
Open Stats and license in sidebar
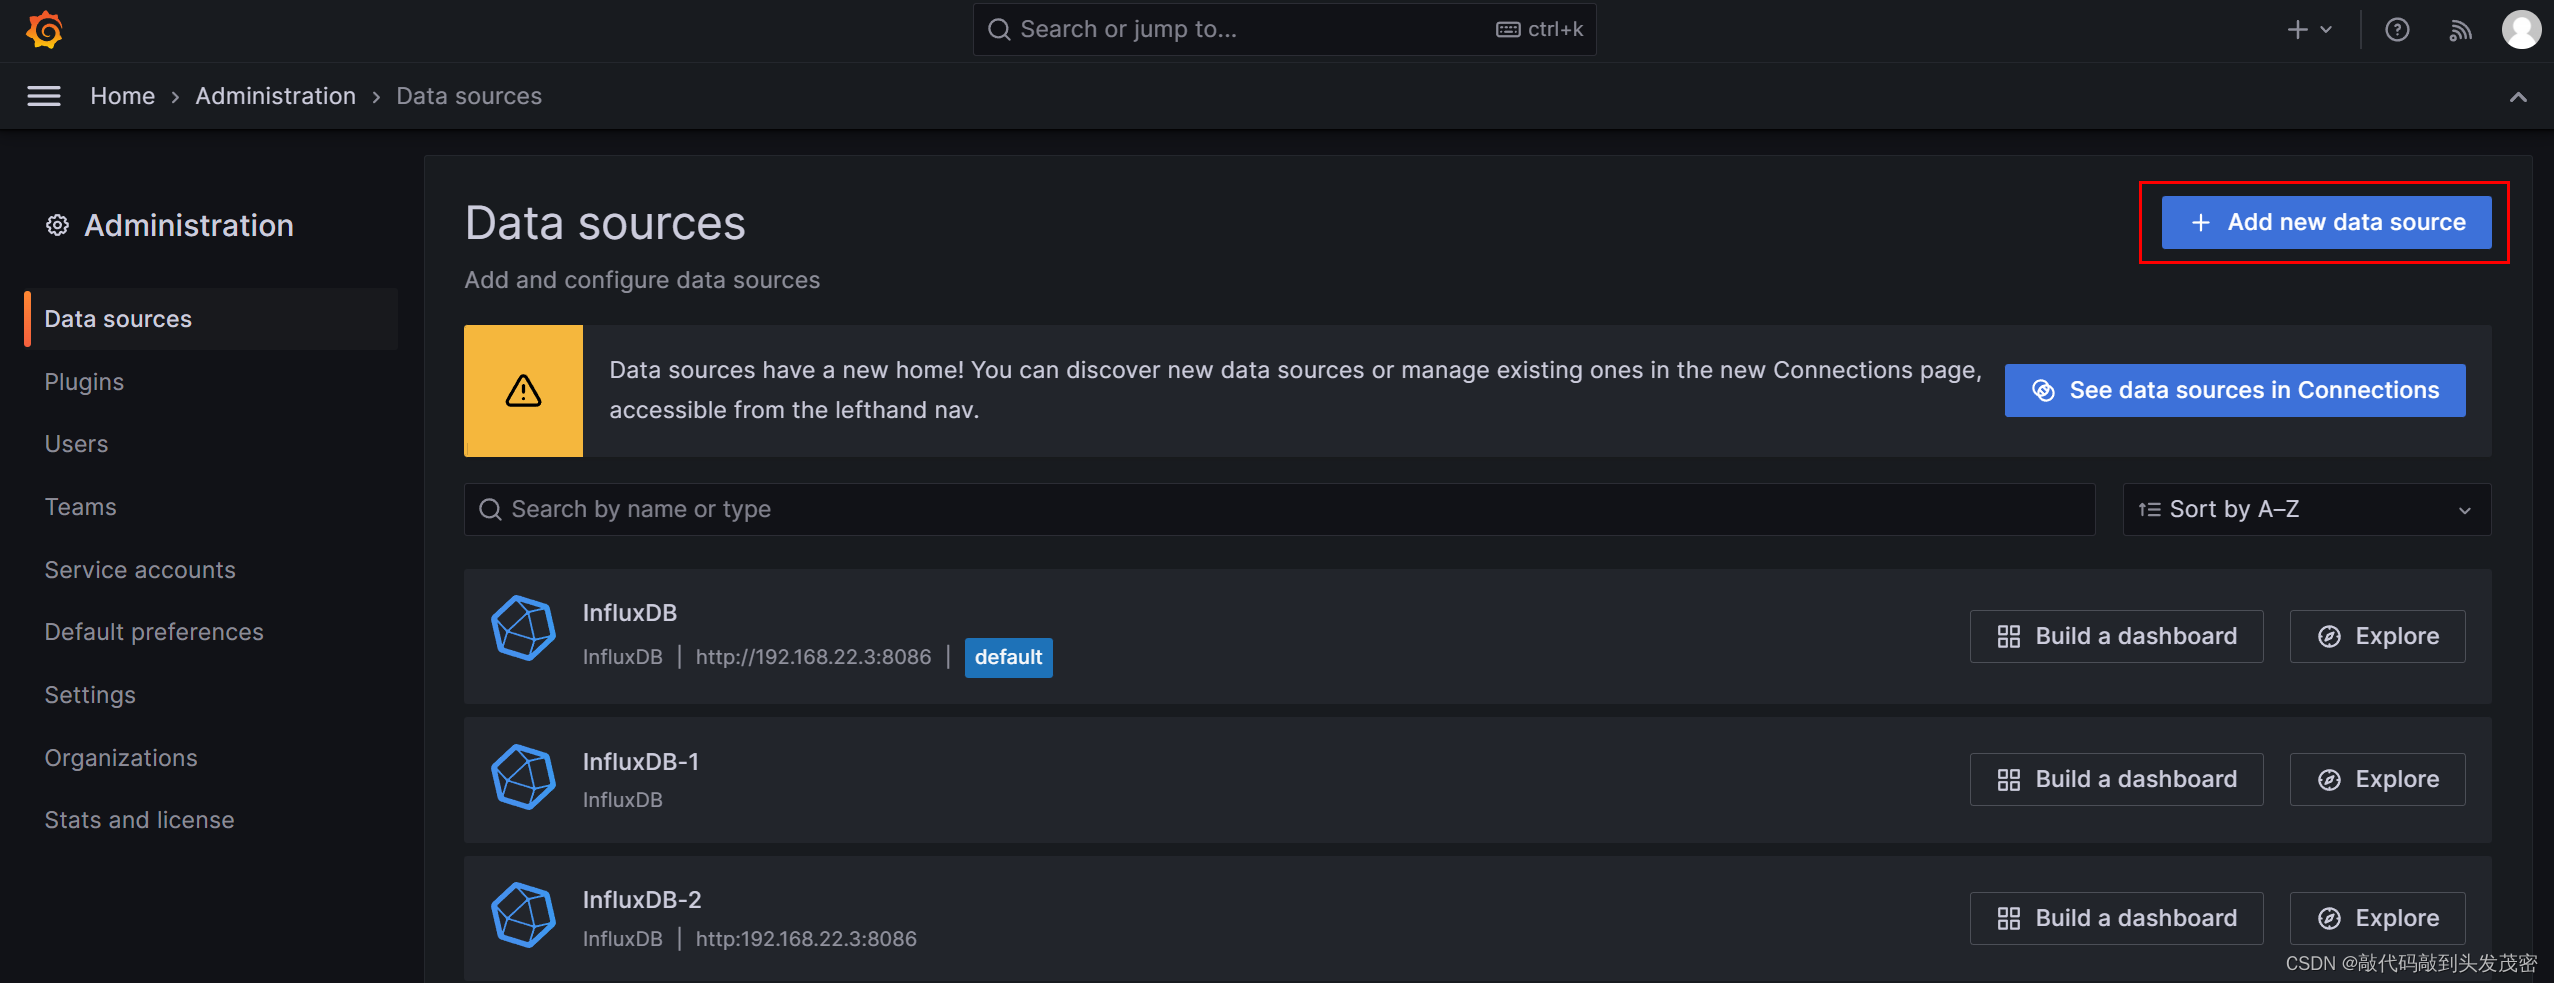(139, 820)
